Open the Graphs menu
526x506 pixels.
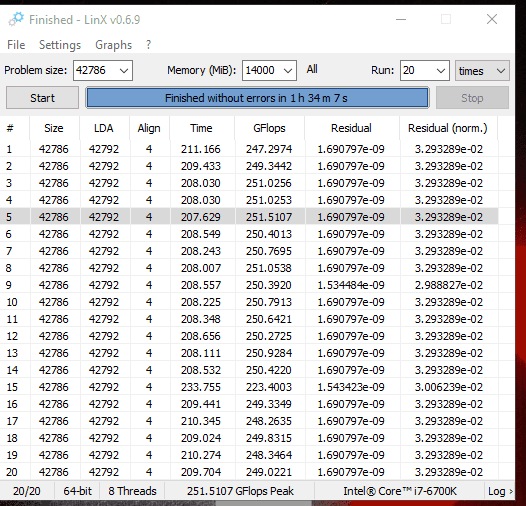pos(113,45)
